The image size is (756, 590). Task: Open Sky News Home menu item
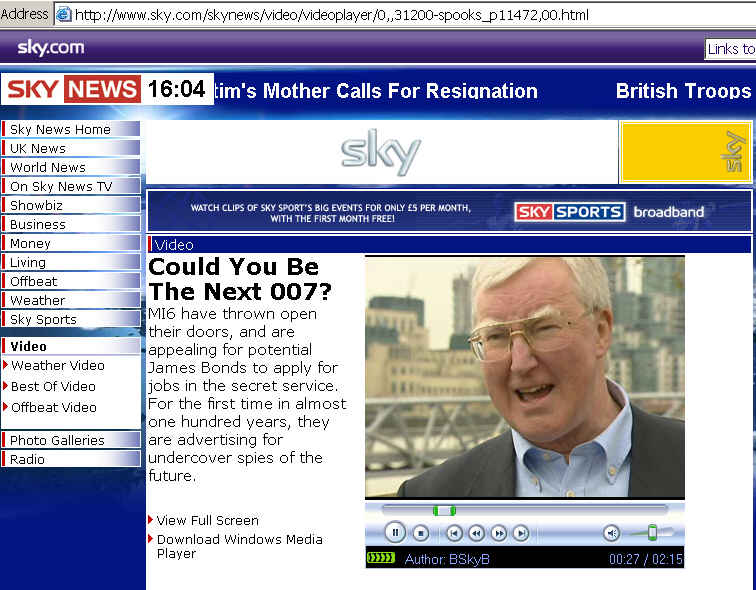[60, 129]
